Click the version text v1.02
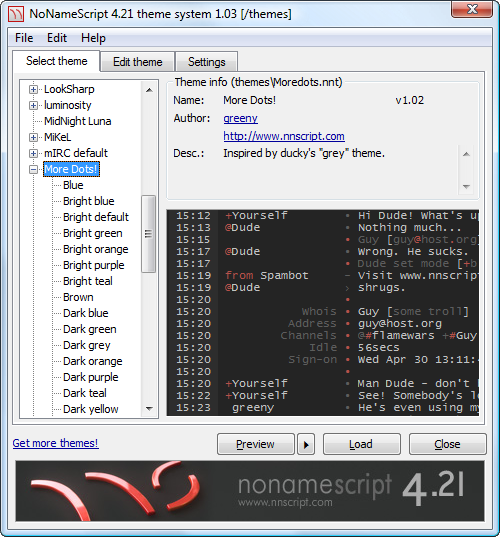This screenshot has width=500, height=537. coord(410,100)
